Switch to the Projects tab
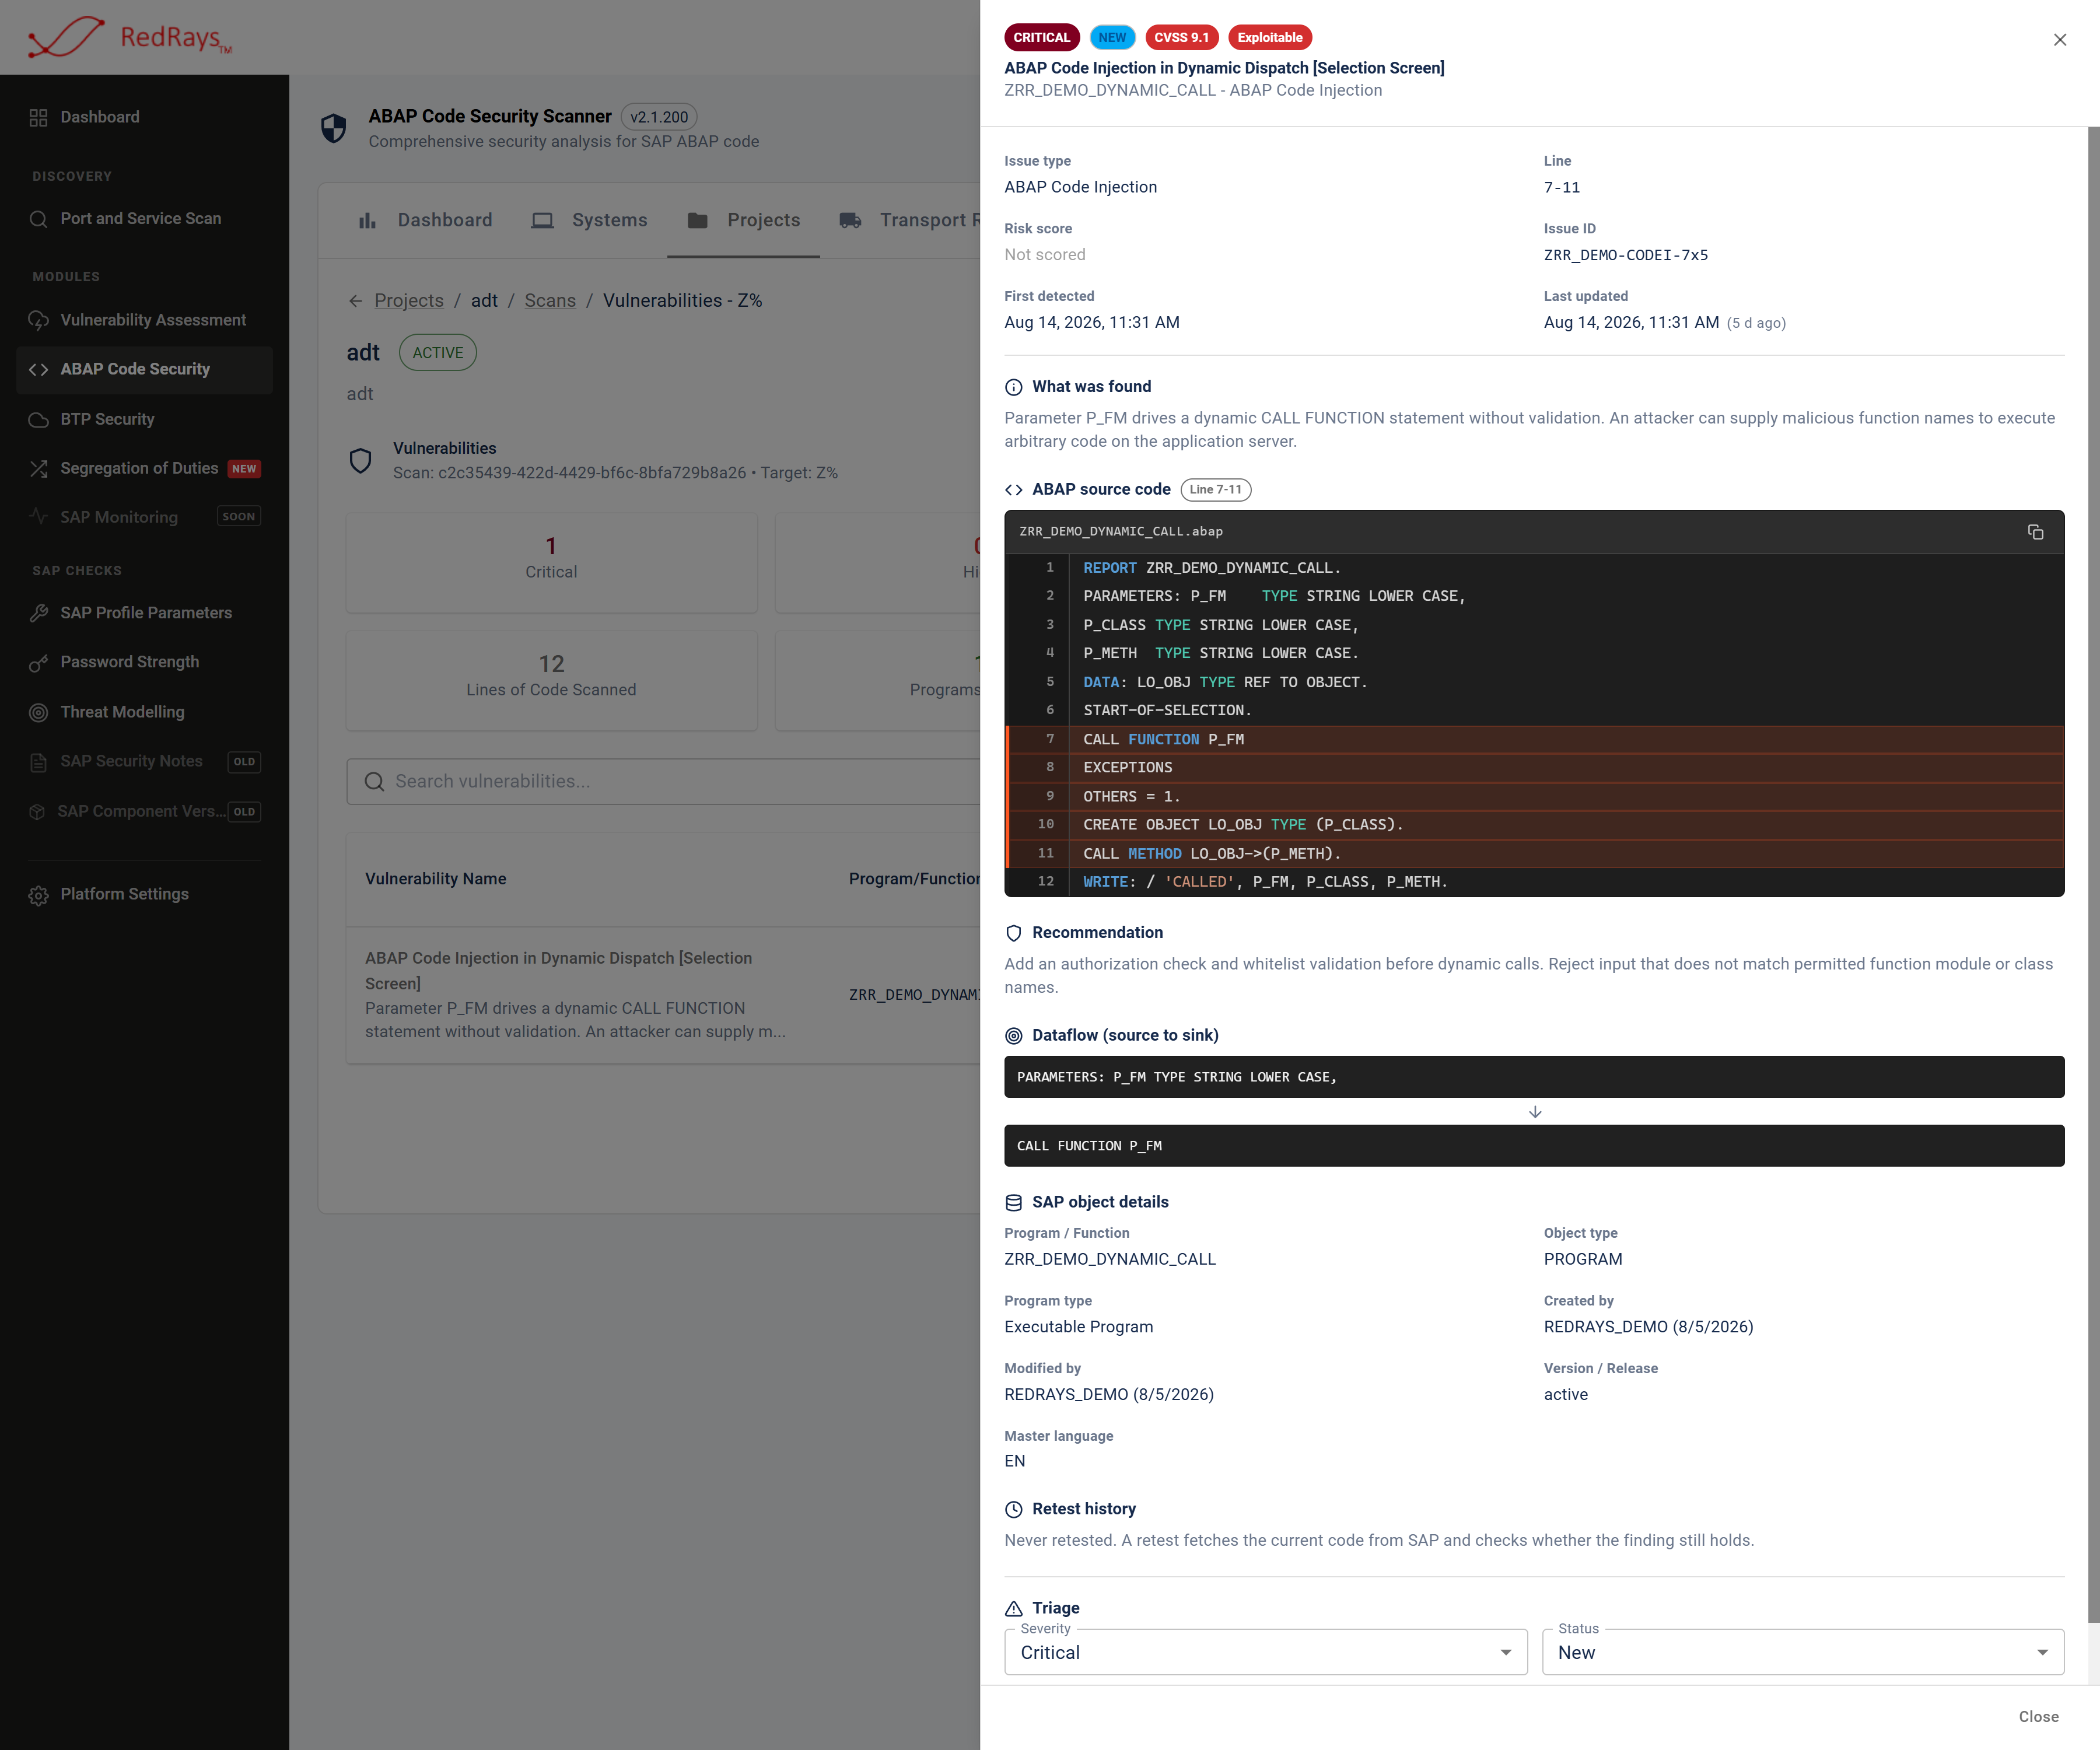Screen dimensions: 2100x1750 click(744, 220)
